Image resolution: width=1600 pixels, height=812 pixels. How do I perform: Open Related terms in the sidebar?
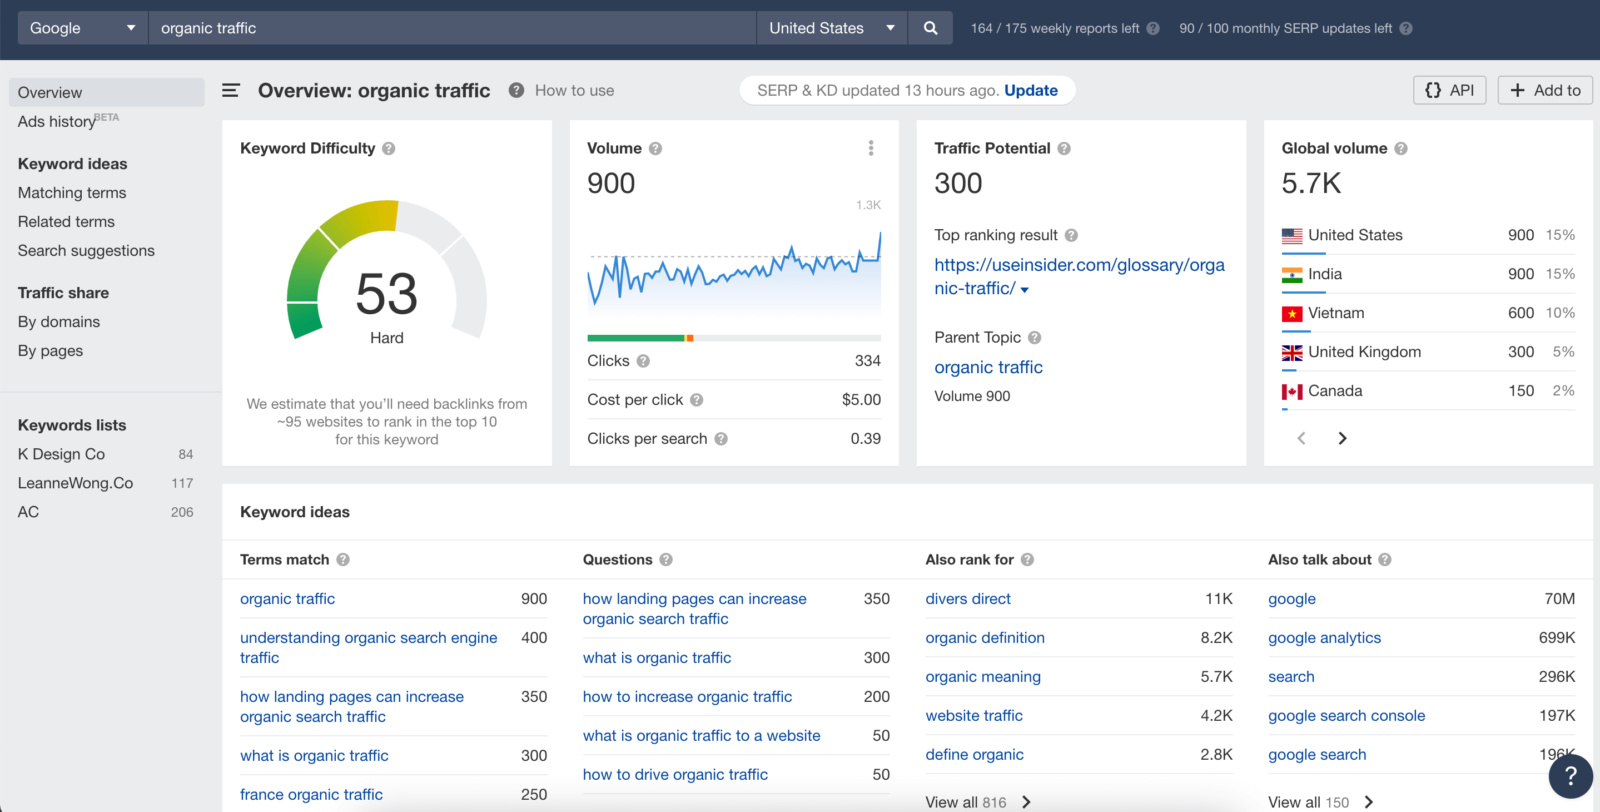pyautogui.click(x=66, y=222)
